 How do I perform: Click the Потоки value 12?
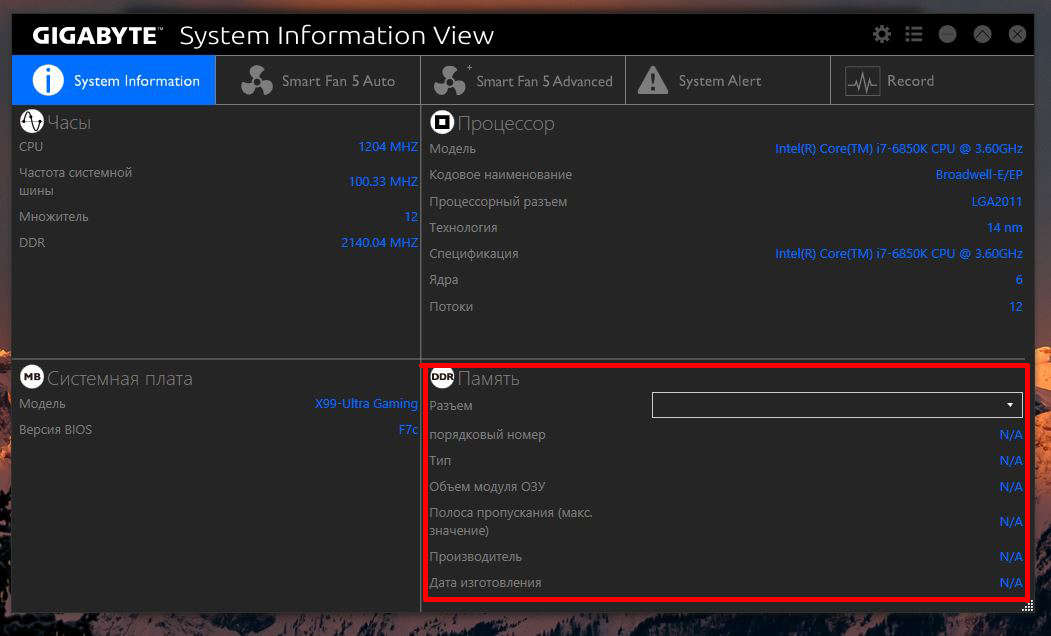(1015, 306)
